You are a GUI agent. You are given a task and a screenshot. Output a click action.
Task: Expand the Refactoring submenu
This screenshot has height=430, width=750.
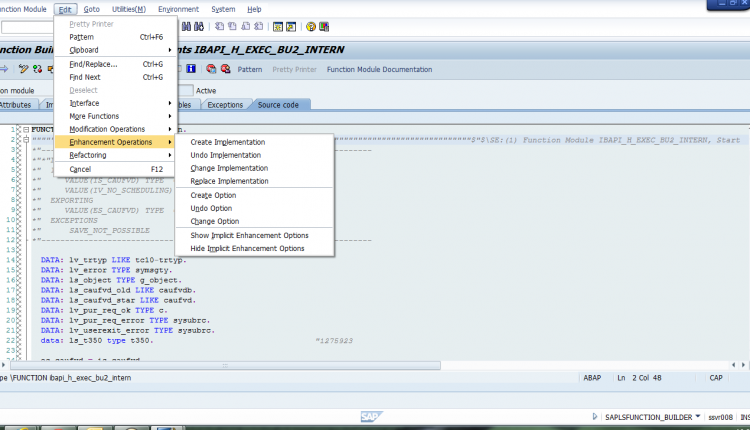click(115, 155)
